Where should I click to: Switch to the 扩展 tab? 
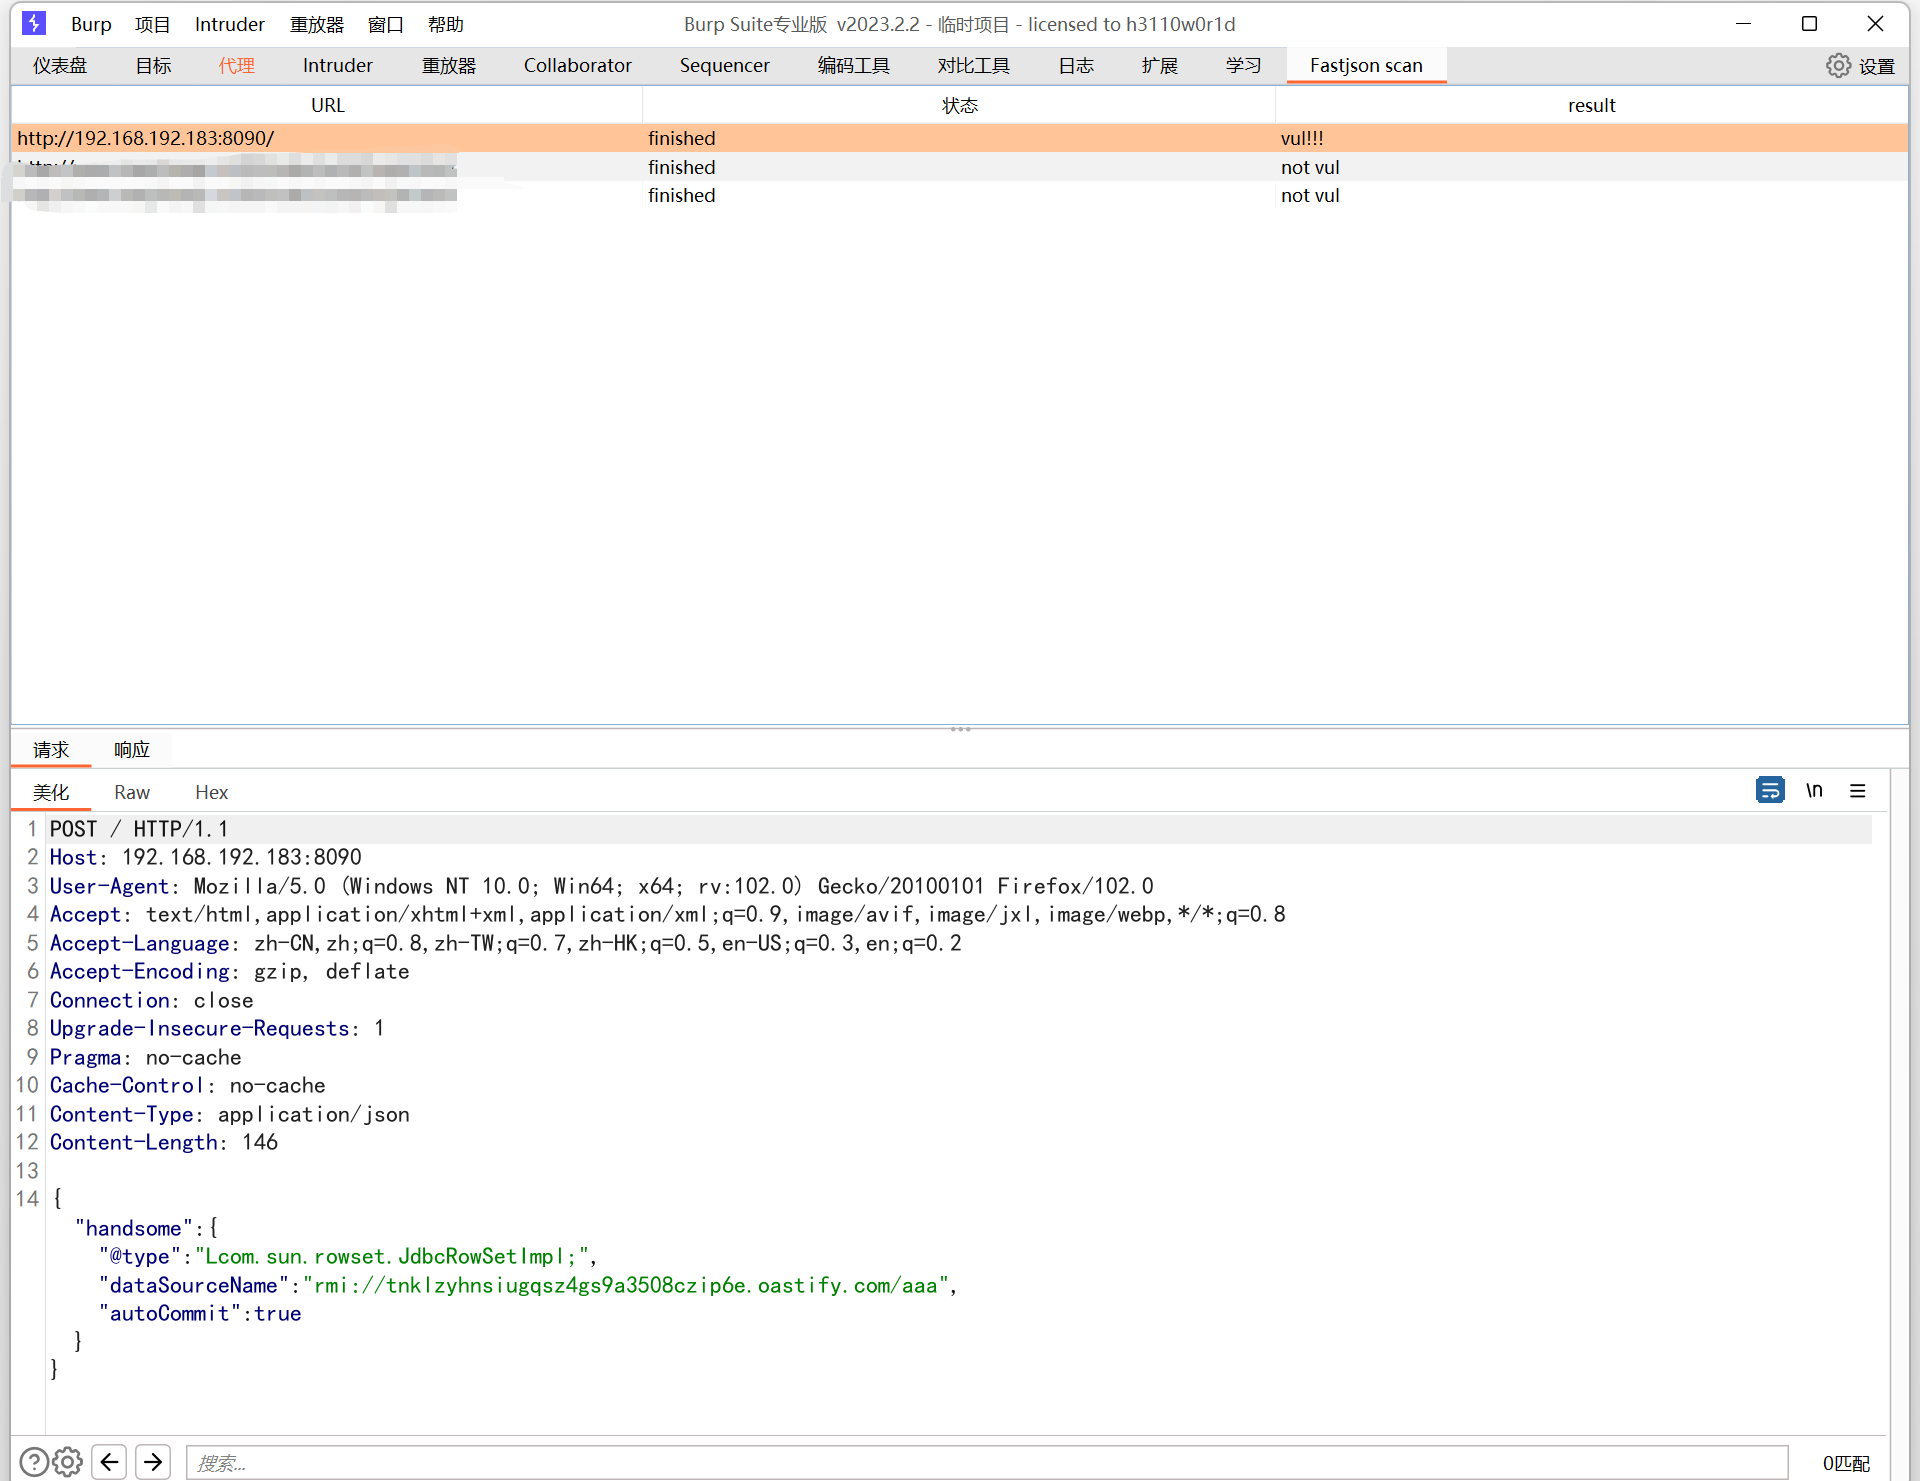click(x=1160, y=66)
